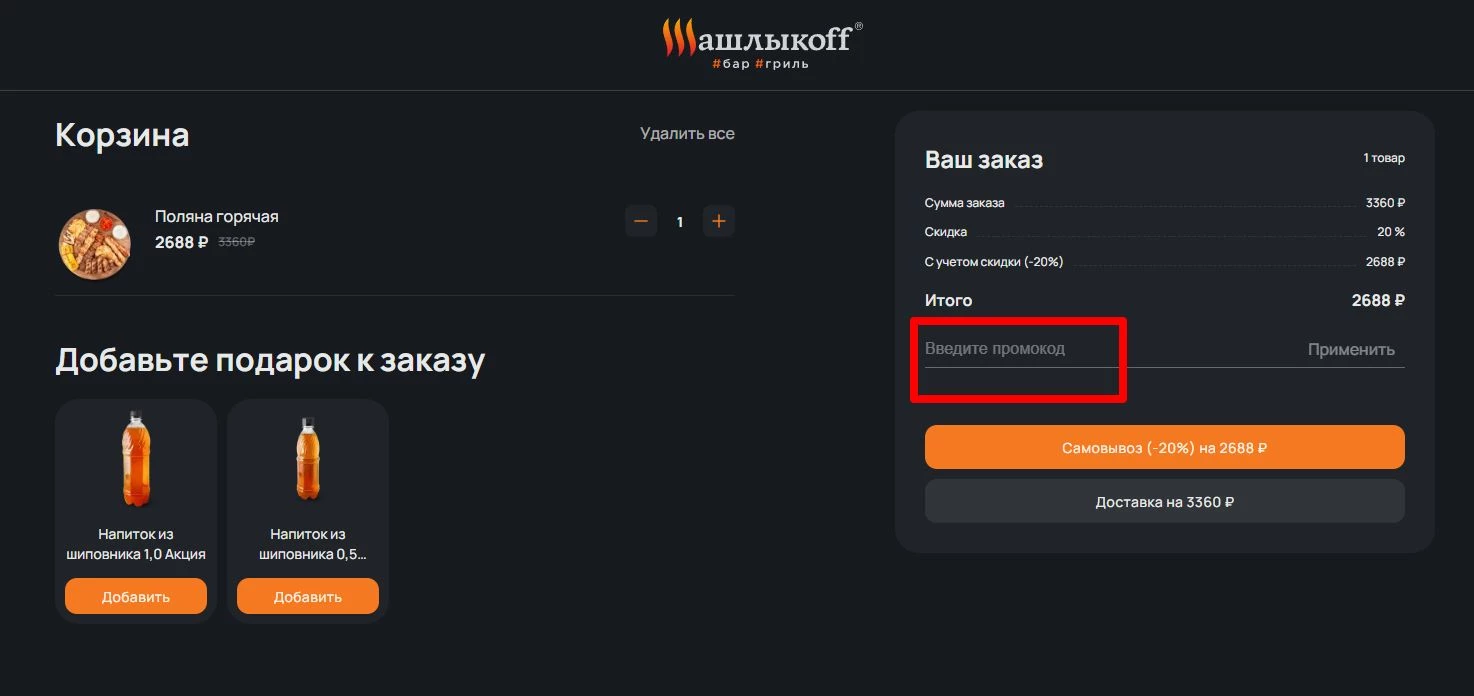Apply the promo code via Применить

[1351, 349]
